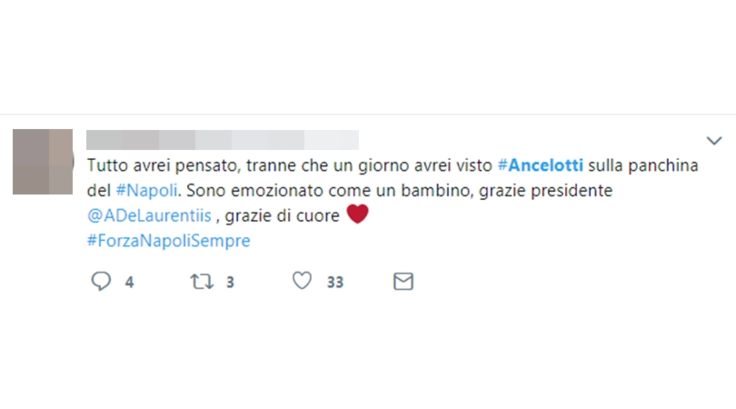This screenshot has width=736, height=409.
Task: Click the reply count number 4
Action: [x=130, y=282]
